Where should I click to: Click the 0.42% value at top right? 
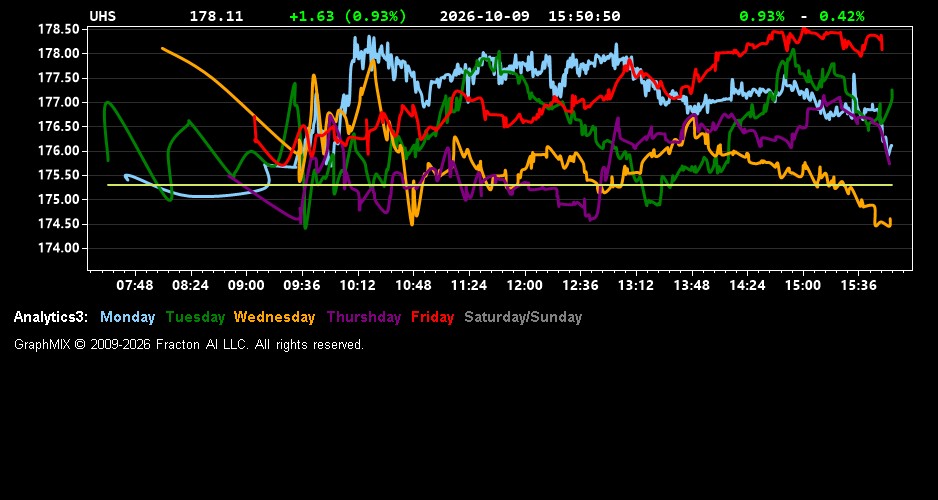[842, 17]
